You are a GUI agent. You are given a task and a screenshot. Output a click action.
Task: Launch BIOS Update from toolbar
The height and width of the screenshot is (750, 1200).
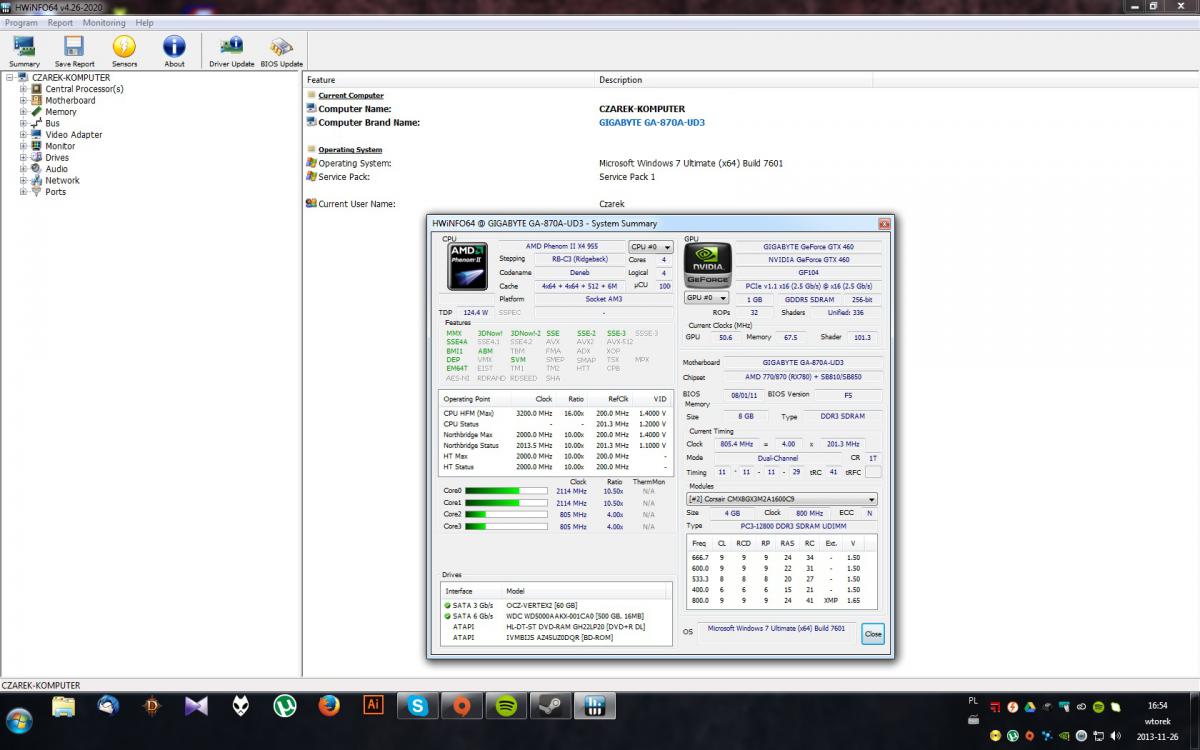[282, 50]
